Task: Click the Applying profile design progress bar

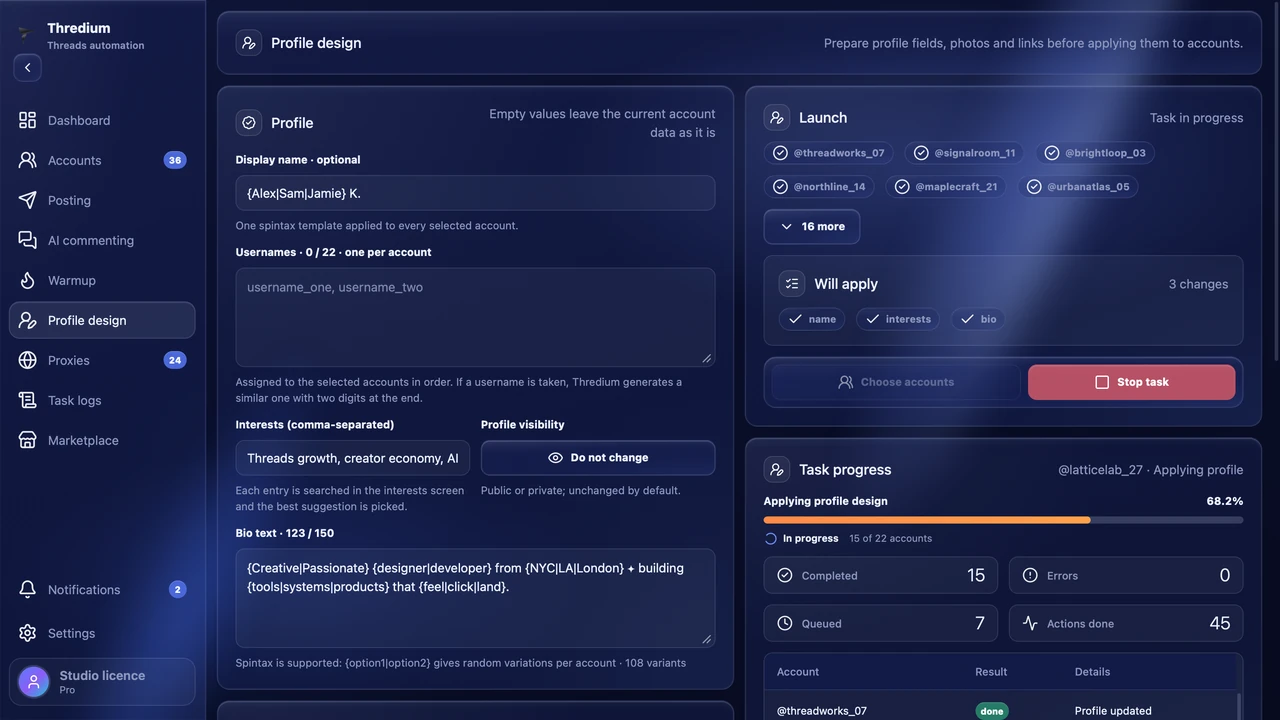Action: click(x=1003, y=520)
